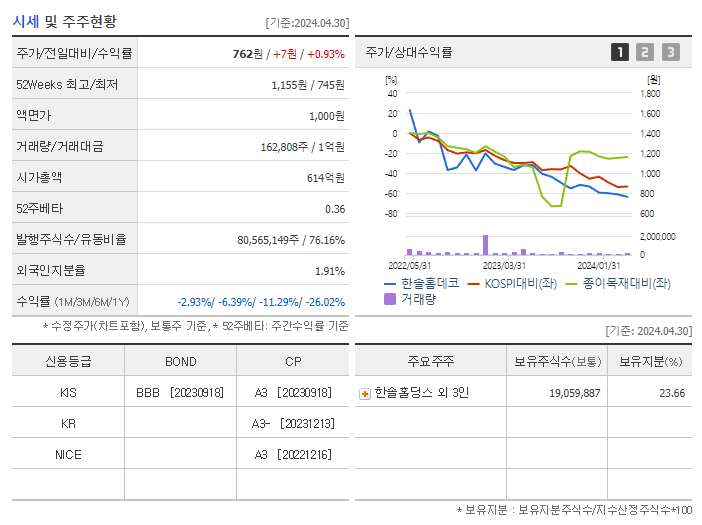Select the 1.91% foreign ownership value
The height and width of the screenshot is (525, 702).
click(x=330, y=271)
